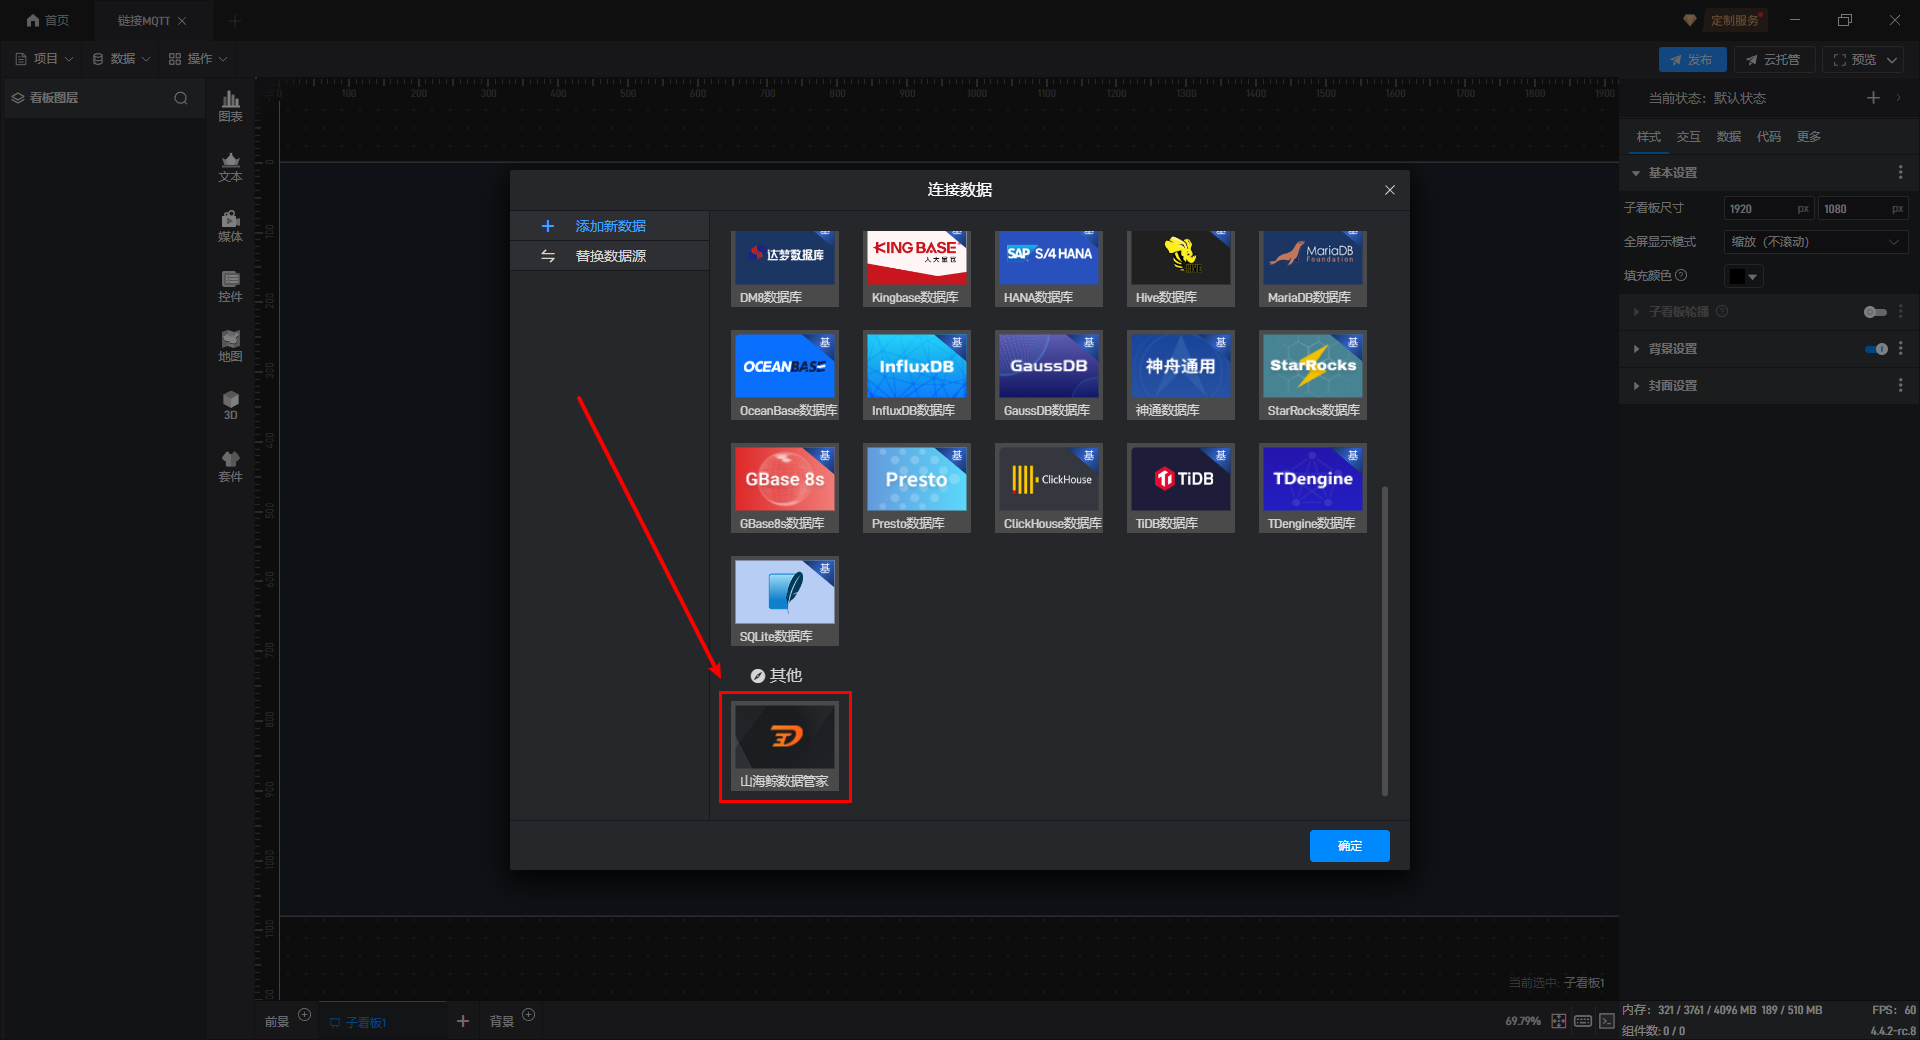Toggle the 子看板轮播 switch
Screen dimensions: 1920x1040
1875,312
